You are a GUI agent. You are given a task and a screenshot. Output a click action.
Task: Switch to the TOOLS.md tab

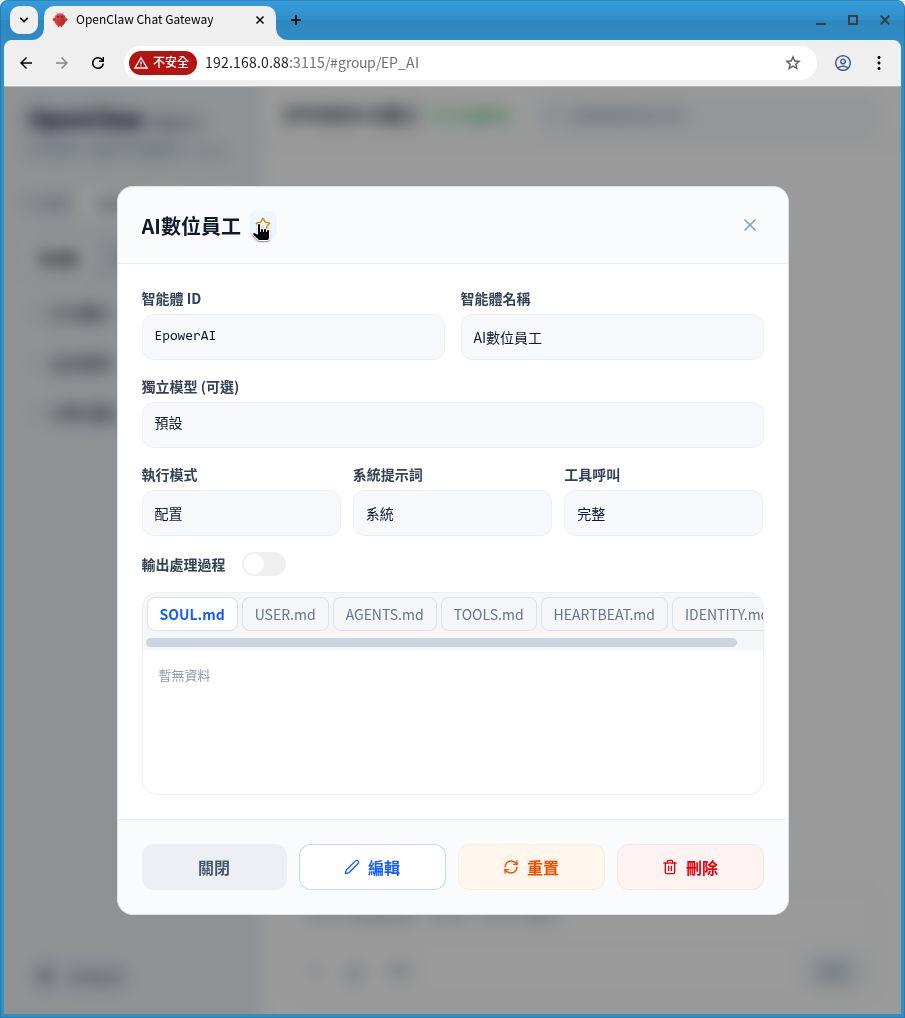(488, 614)
